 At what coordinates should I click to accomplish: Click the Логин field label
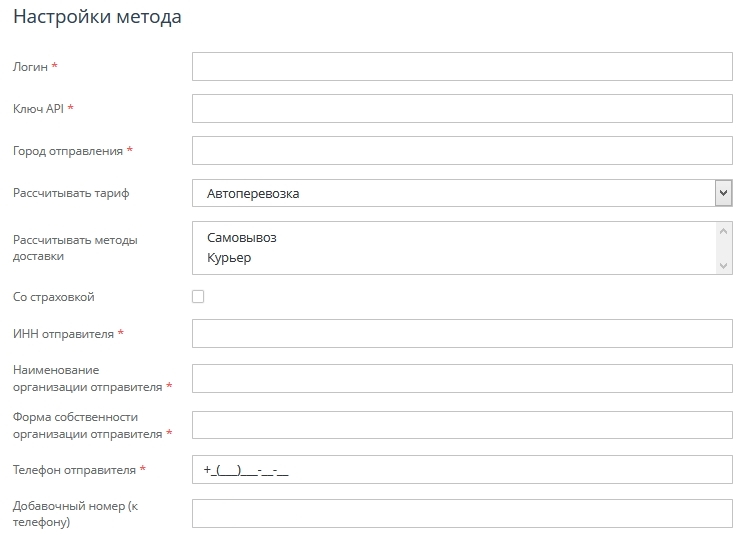point(30,67)
